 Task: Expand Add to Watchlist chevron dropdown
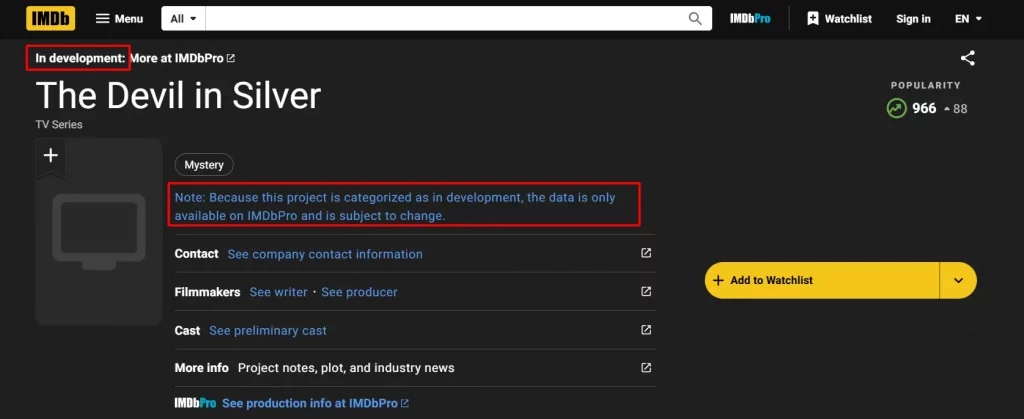pos(958,281)
